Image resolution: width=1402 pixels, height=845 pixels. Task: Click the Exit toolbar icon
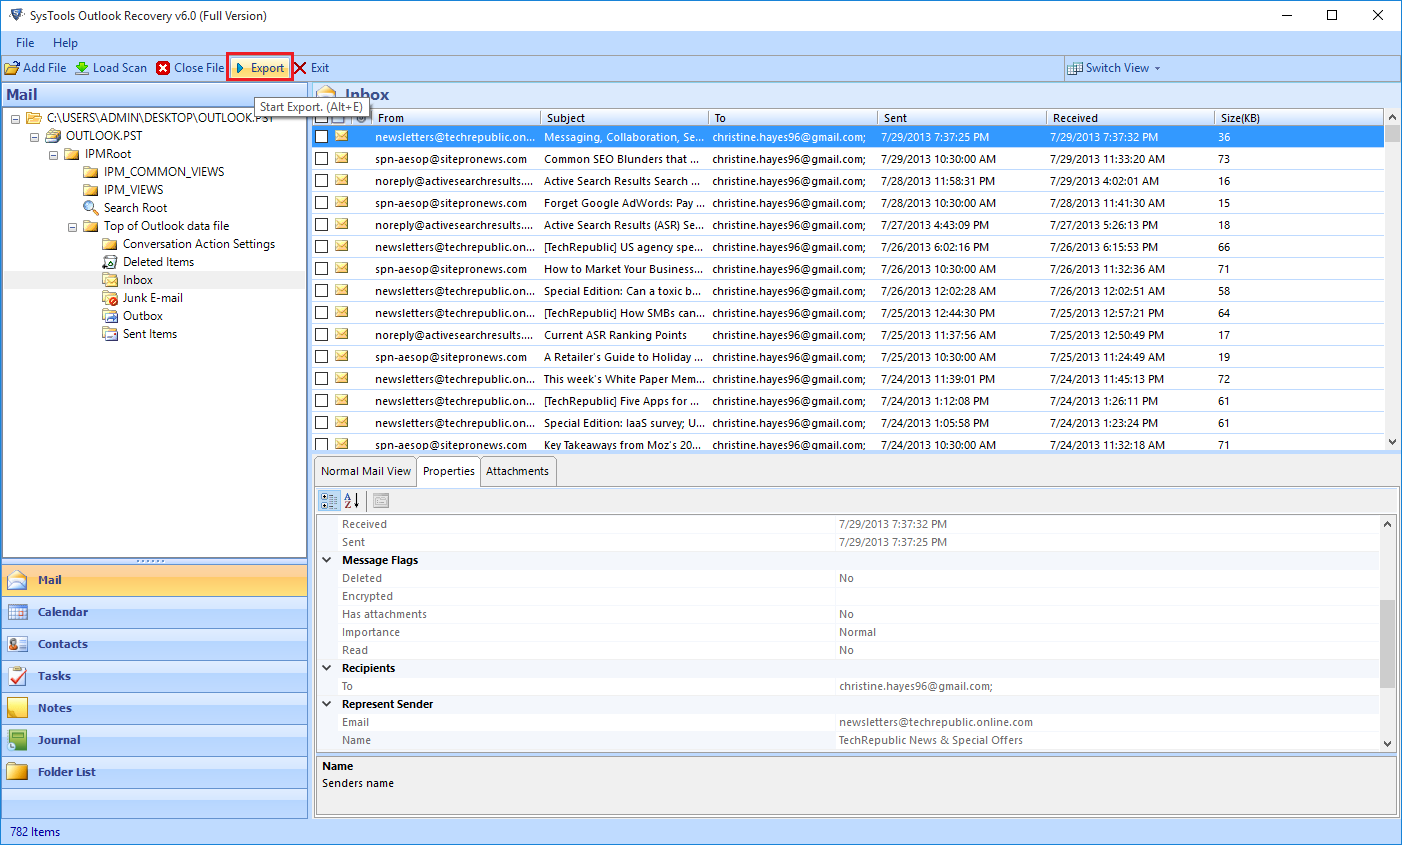pyautogui.click(x=300, y=68)
